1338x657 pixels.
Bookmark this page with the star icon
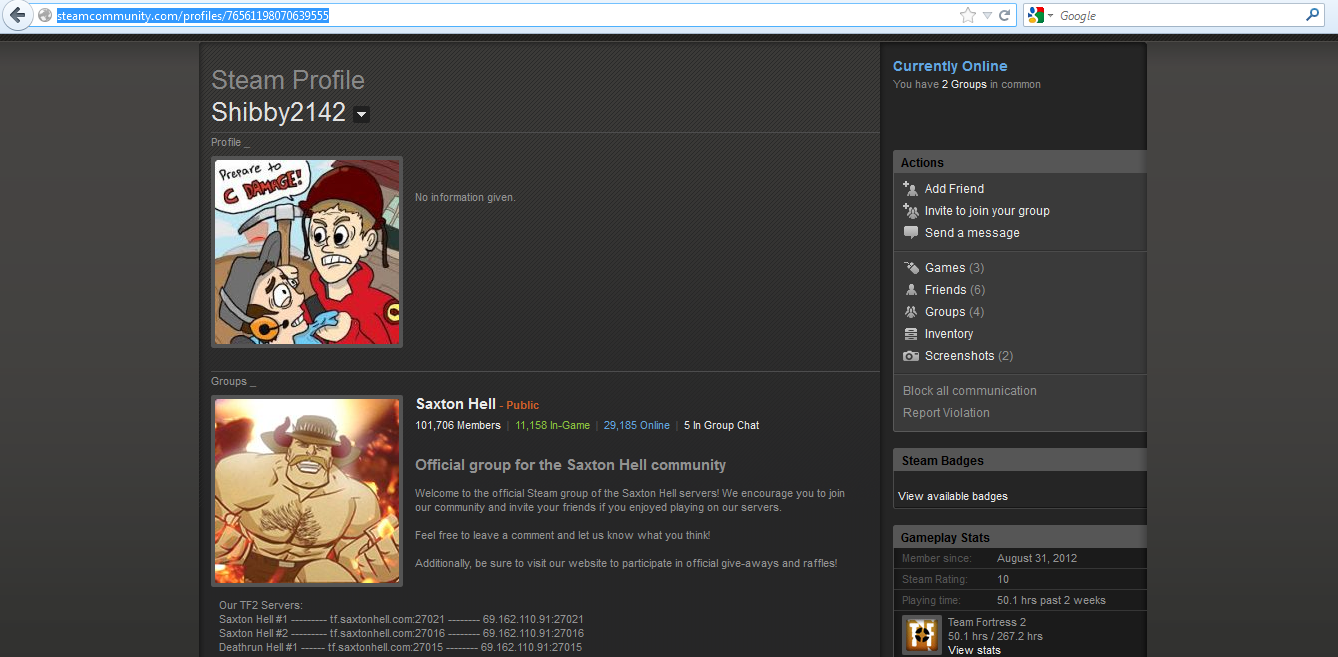click(967, 16)
